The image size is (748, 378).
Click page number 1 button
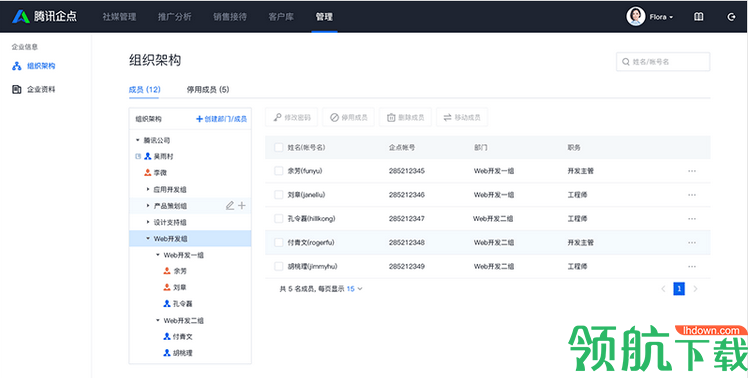(x=679, y=289)
